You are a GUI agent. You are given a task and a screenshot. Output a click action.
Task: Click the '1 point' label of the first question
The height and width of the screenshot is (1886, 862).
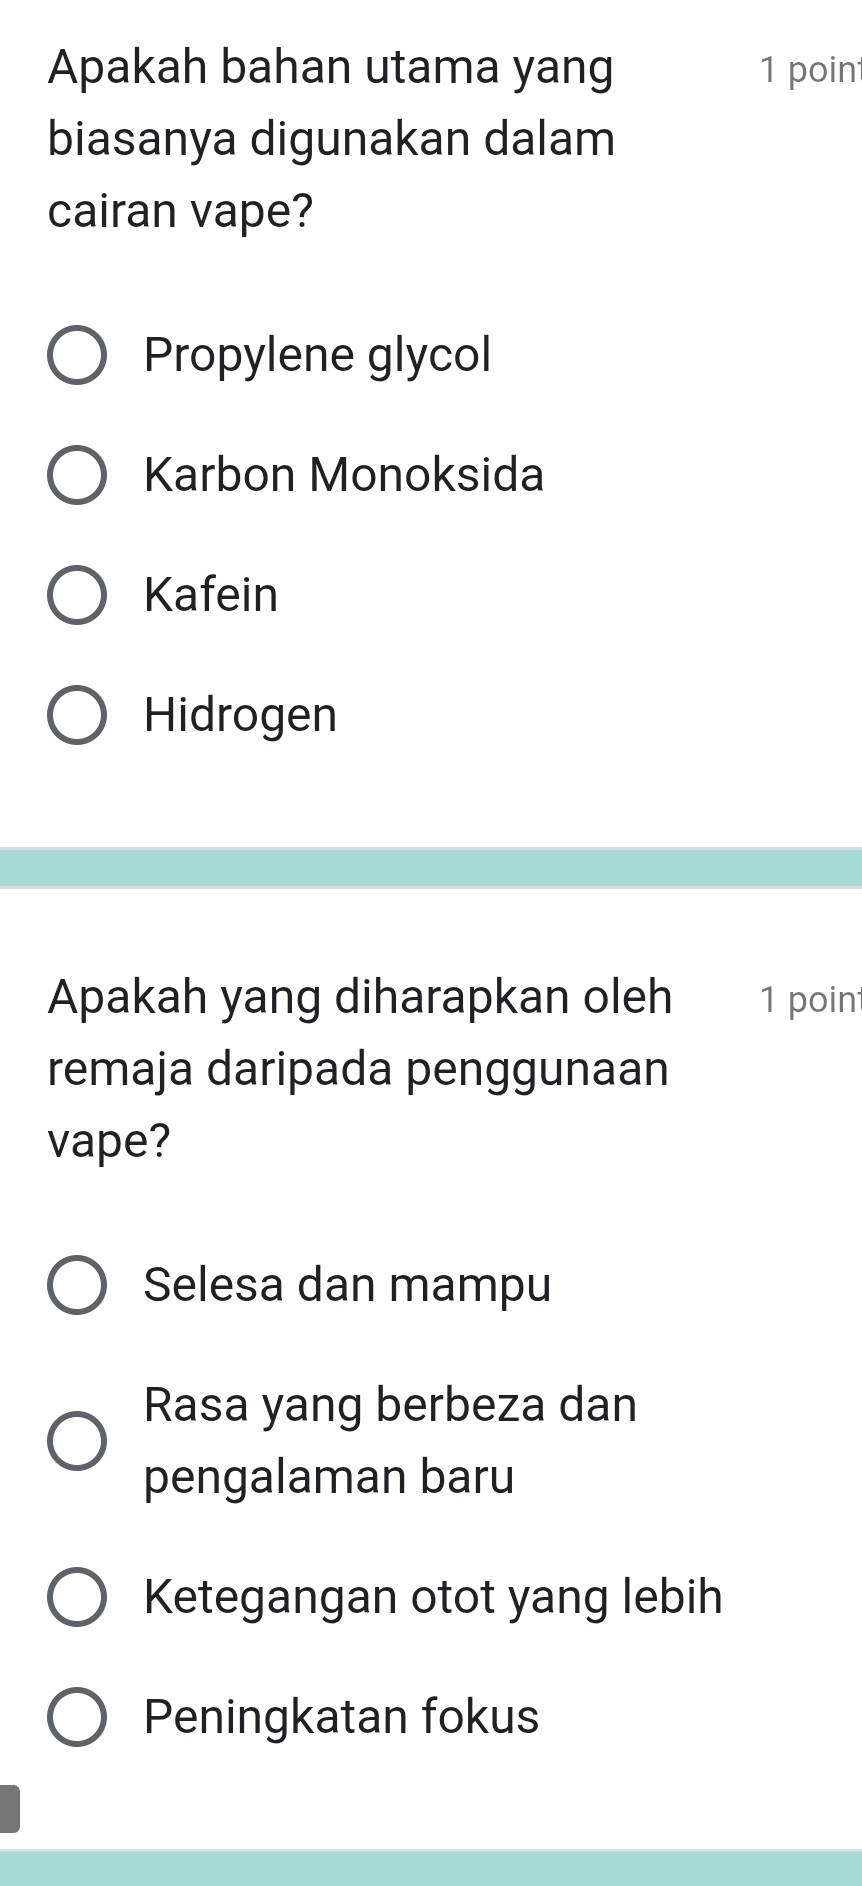pos(808,70)
